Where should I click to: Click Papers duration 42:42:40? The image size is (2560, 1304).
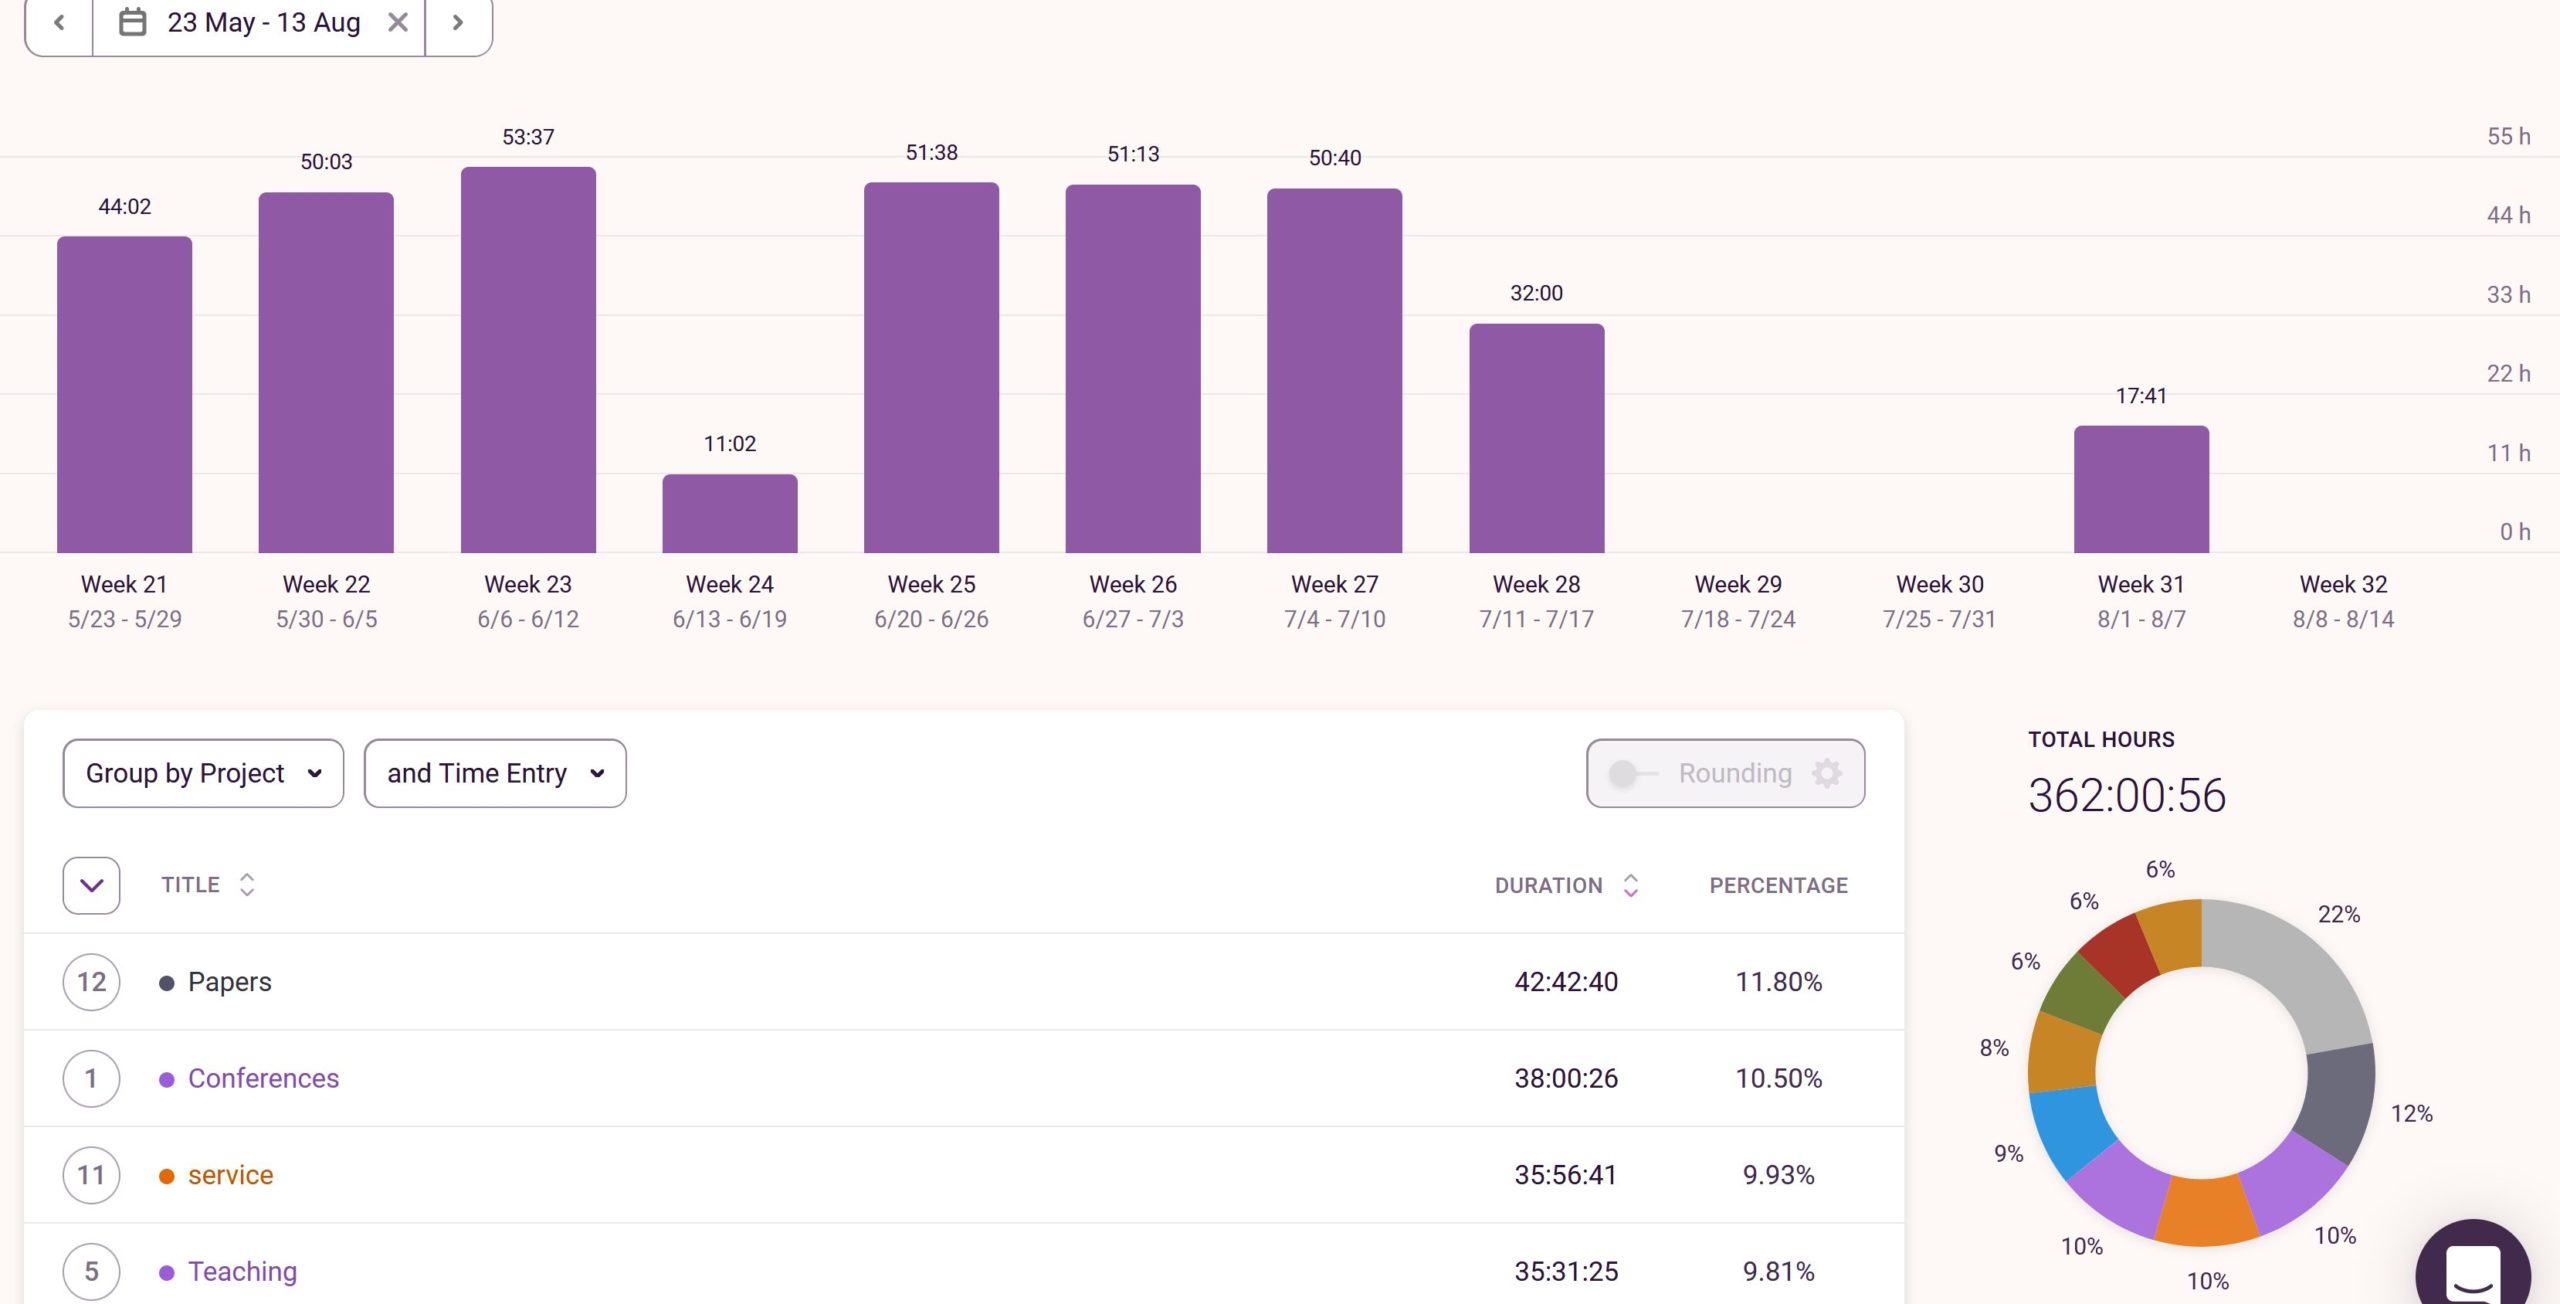click(1566, 982)
